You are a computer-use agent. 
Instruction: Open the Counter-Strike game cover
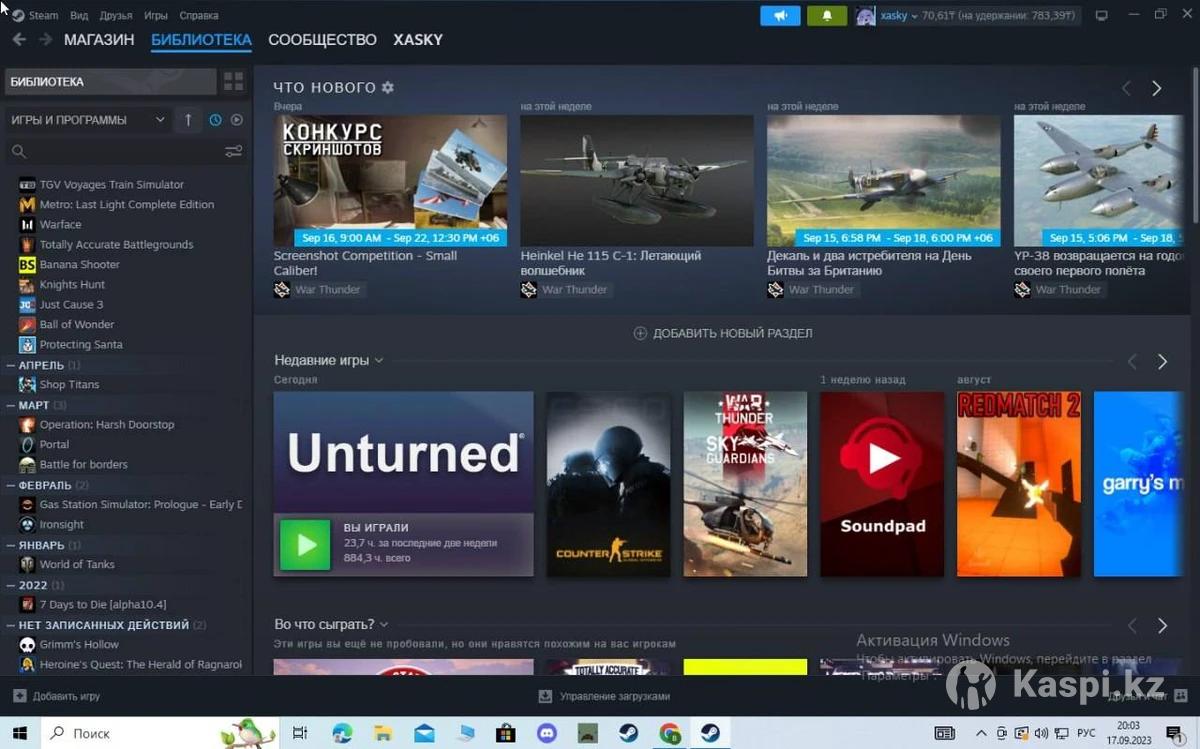(608, 484)
